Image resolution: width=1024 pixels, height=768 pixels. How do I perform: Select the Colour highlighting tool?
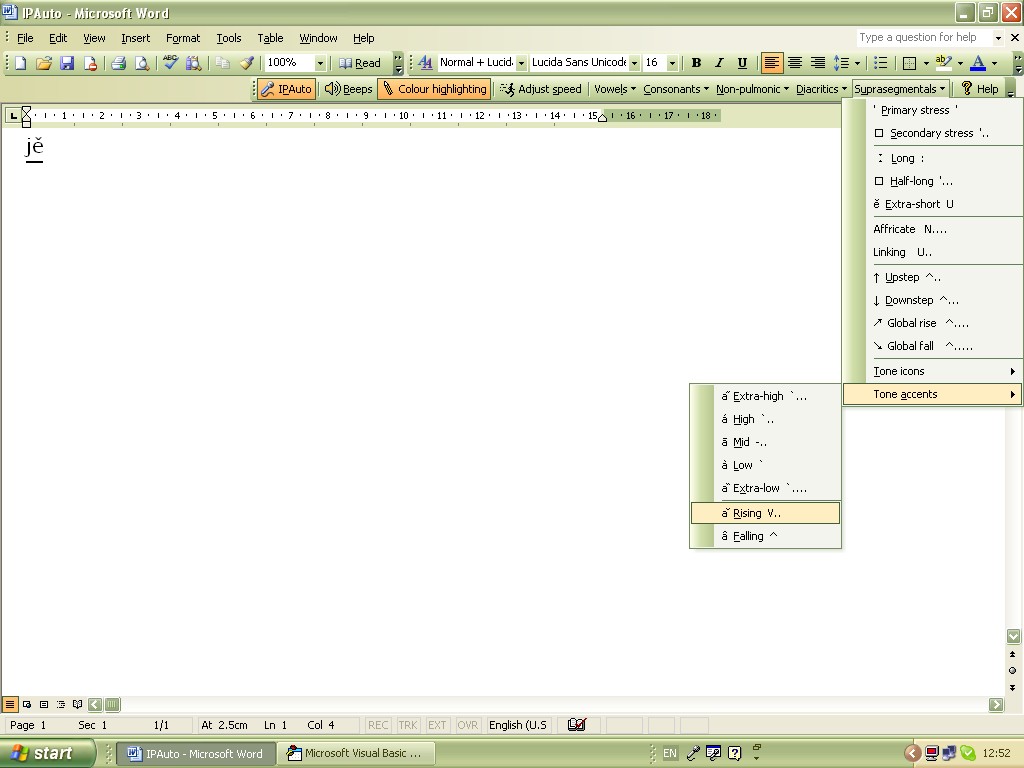click(434, 88)
